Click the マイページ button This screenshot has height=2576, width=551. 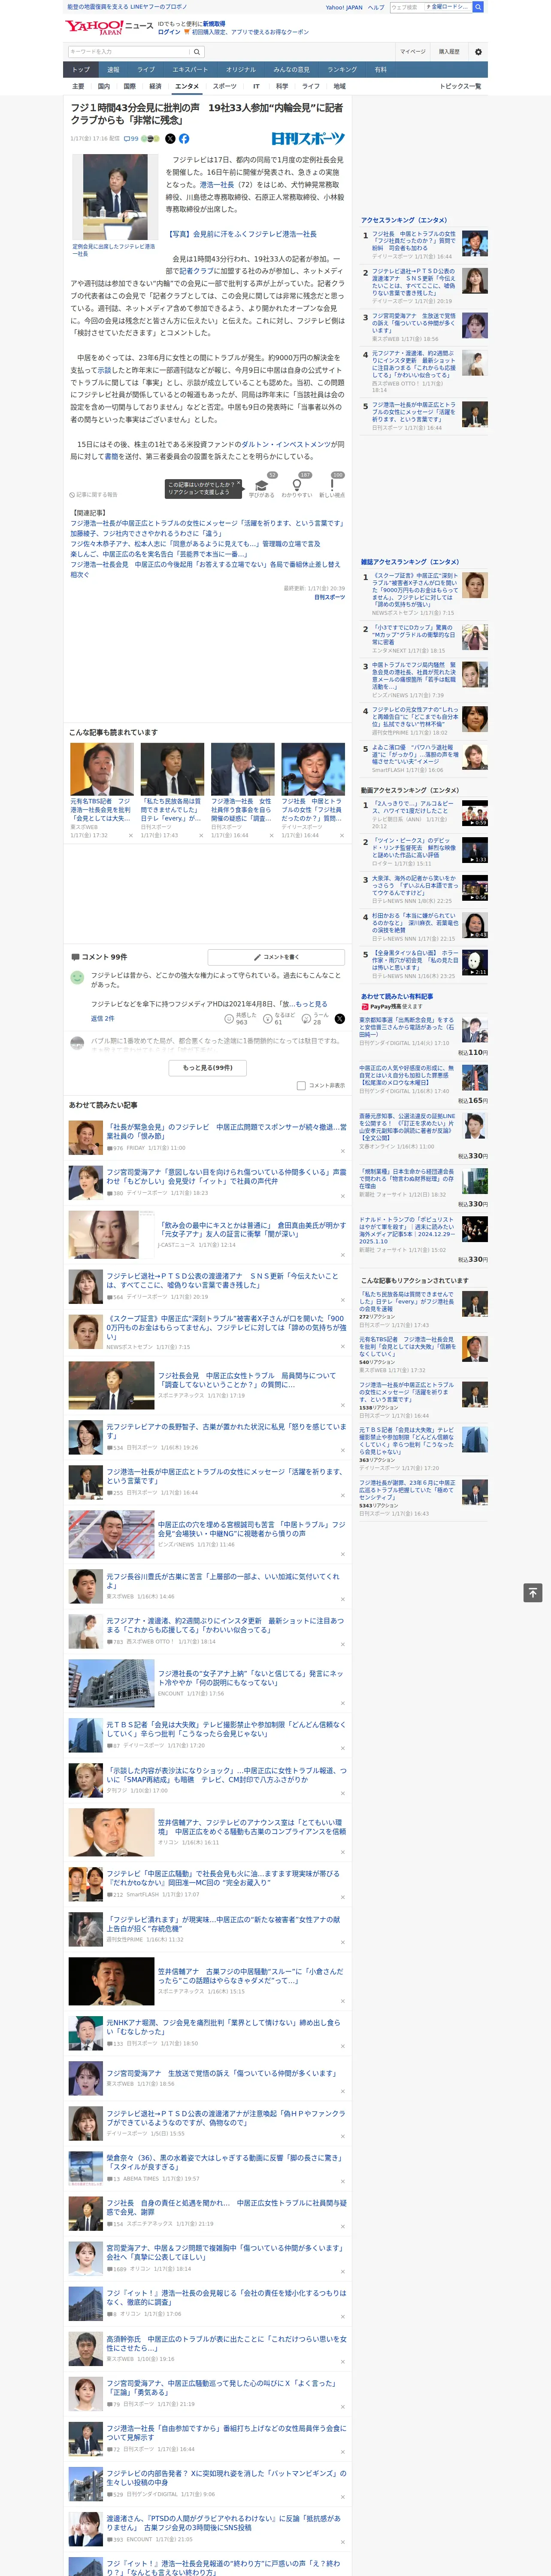(x=413, y=52)
